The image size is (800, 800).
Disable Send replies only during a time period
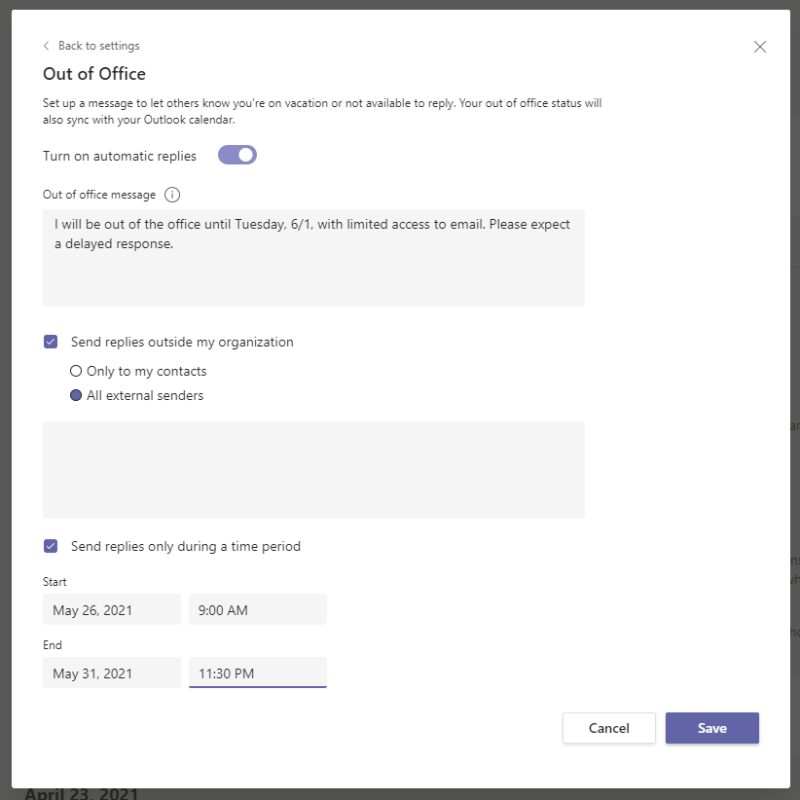(50, 546)
